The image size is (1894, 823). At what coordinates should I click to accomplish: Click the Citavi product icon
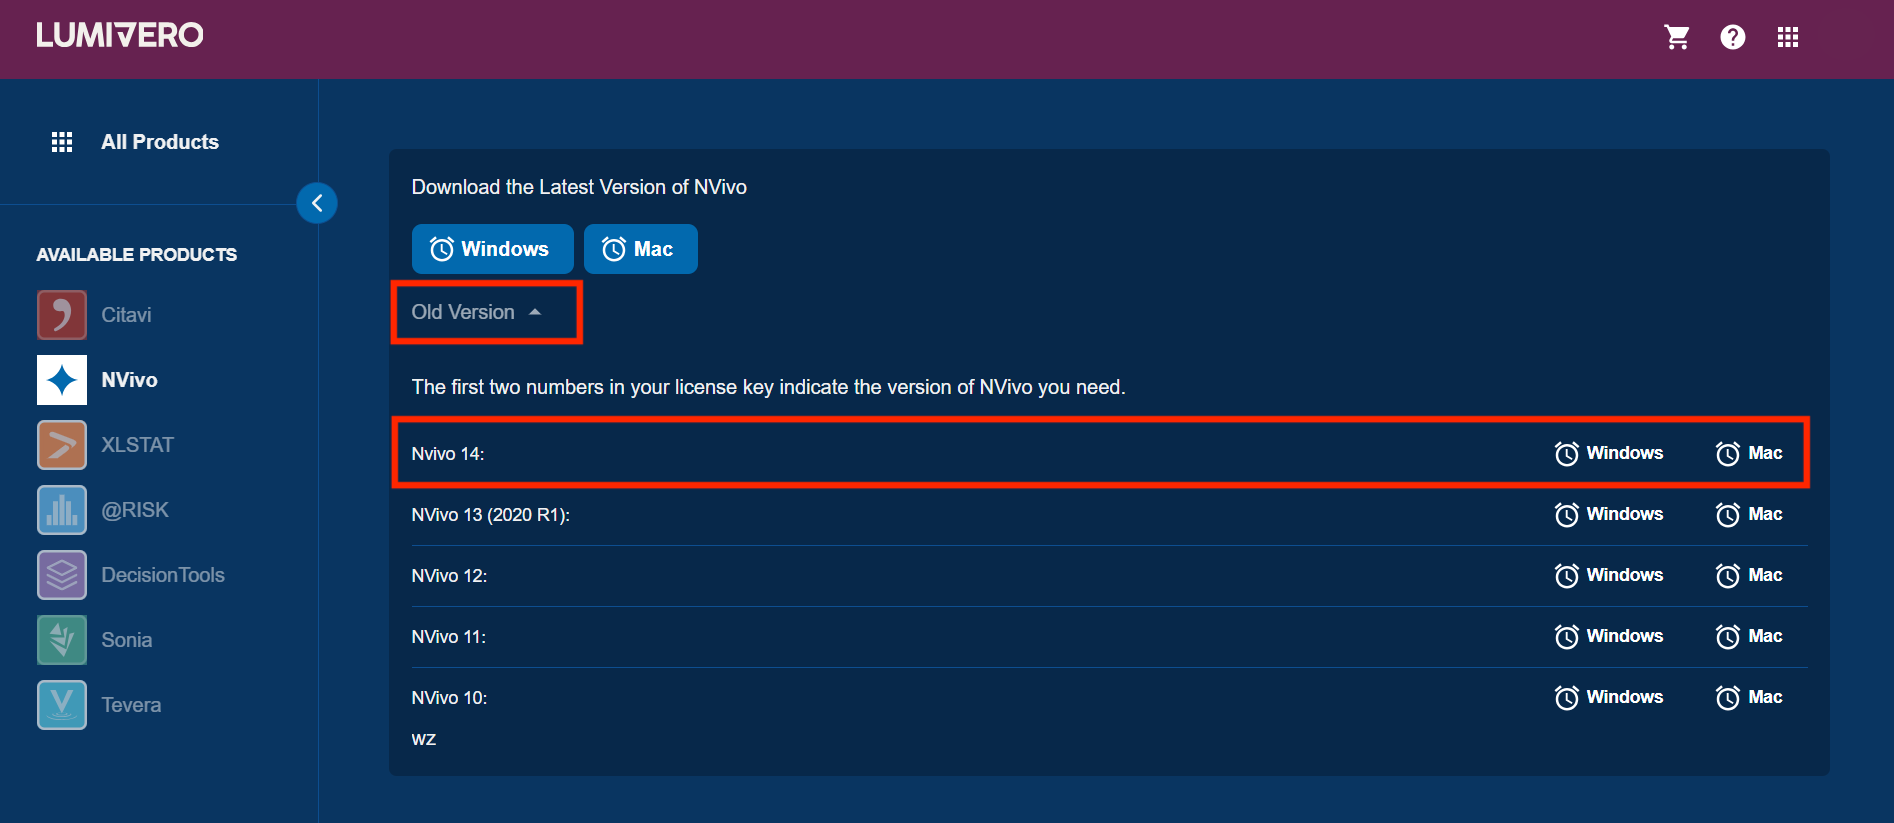[62, 315]
